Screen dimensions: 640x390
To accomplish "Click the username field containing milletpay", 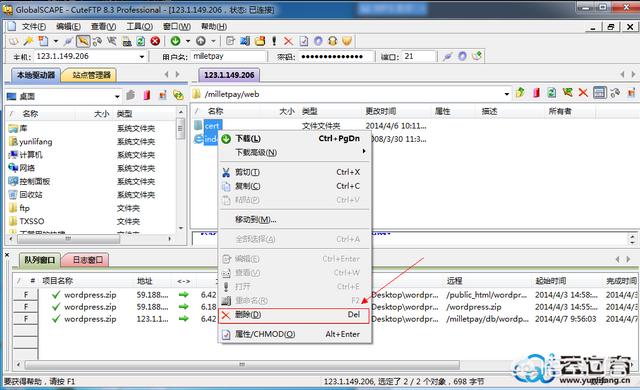I will point(228,56).
